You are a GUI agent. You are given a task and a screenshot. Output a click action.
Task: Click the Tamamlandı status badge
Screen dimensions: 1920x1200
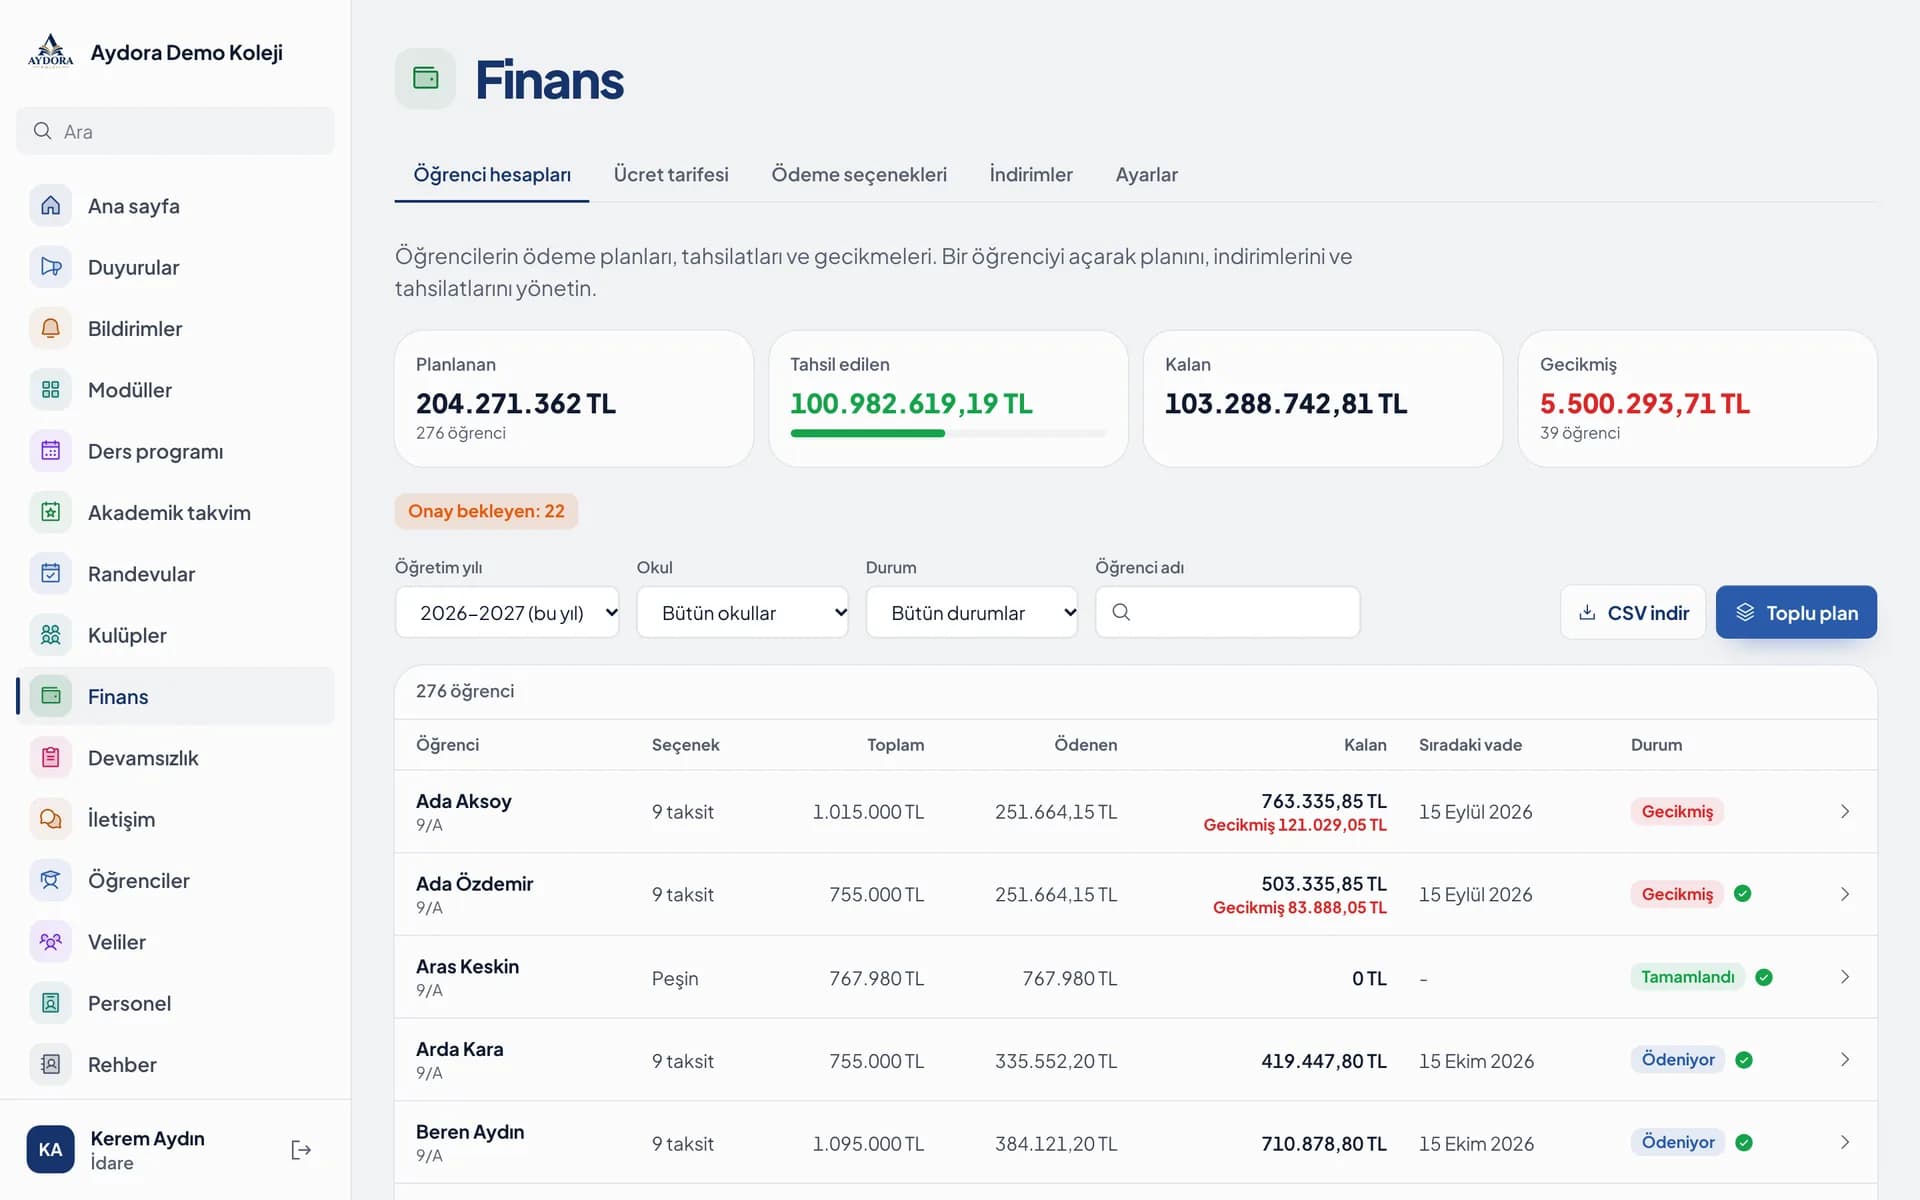pyautogui.click(x=1688, y=977)
